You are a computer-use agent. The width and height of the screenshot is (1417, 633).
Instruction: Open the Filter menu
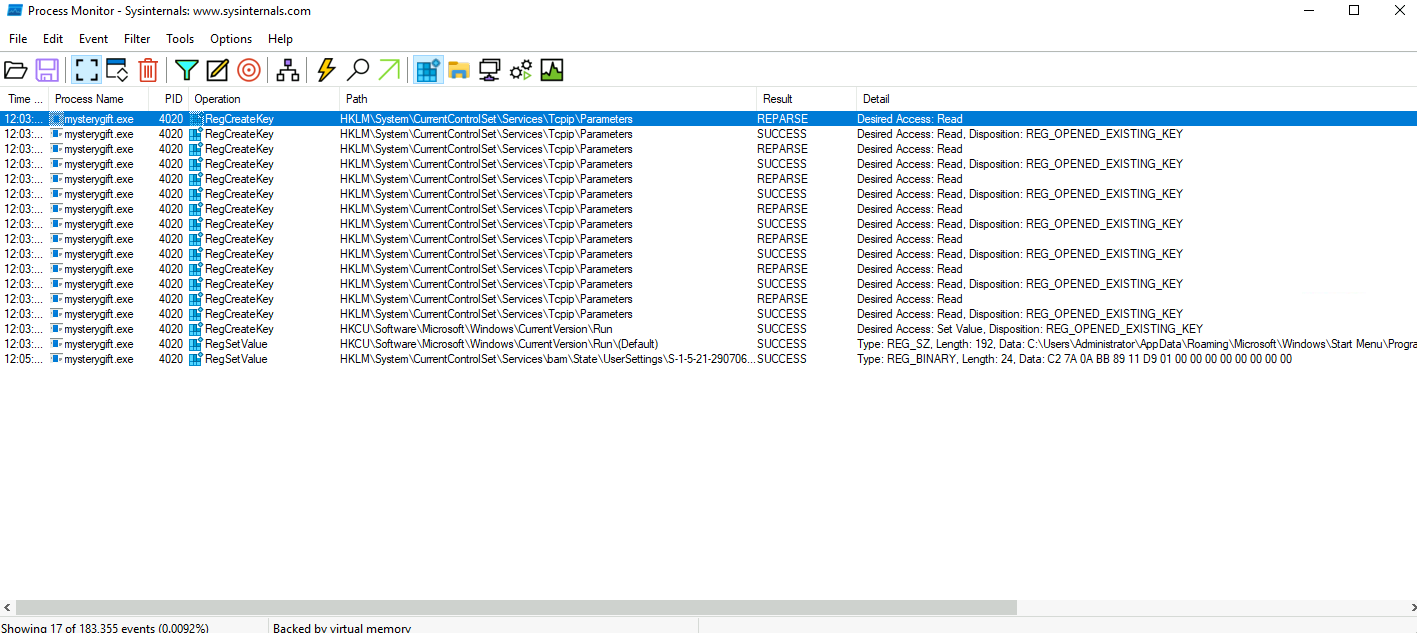[137, 39]
